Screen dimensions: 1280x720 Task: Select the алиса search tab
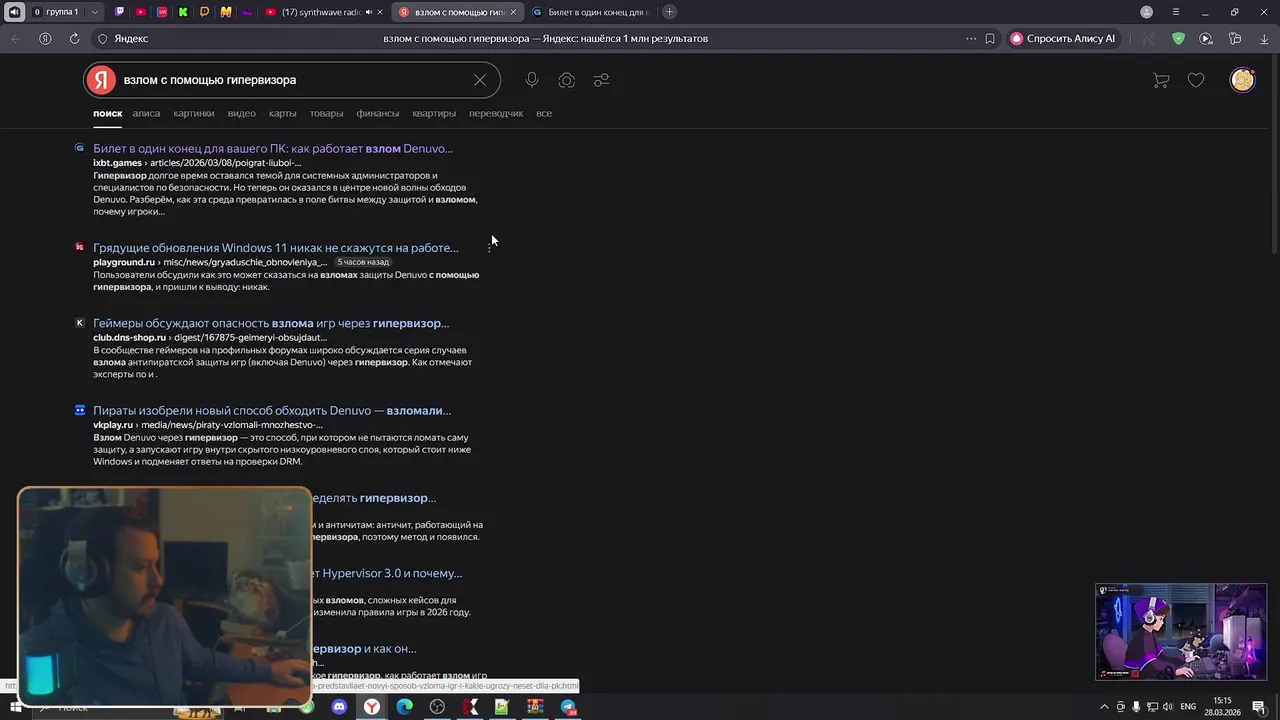[x=146, y=113]
